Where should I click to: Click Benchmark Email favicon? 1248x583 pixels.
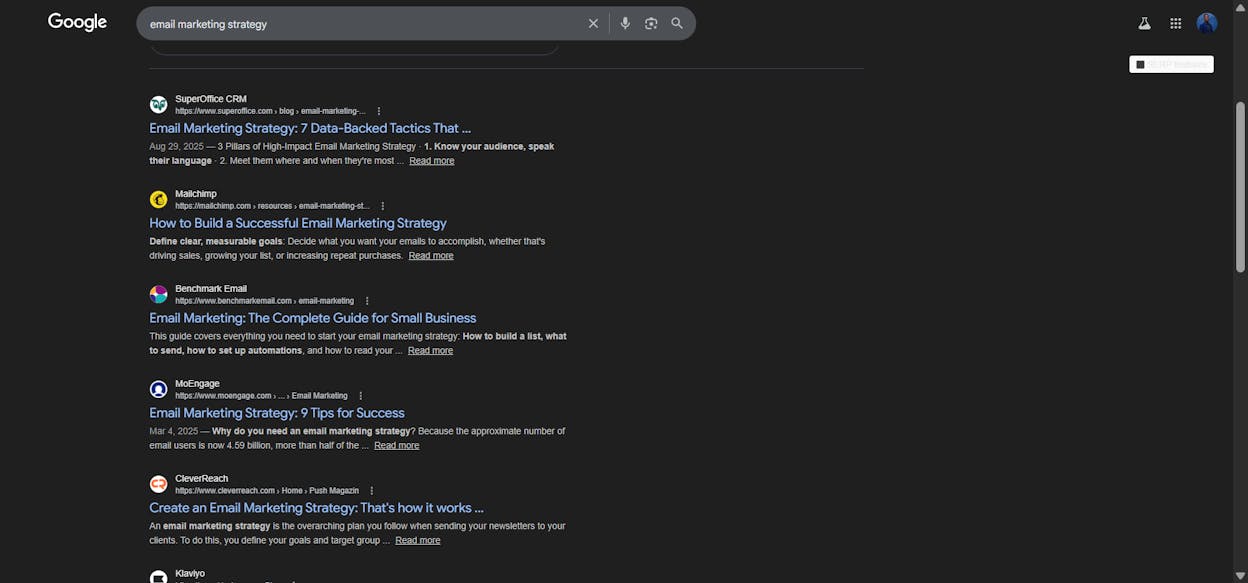coord(158,294)
